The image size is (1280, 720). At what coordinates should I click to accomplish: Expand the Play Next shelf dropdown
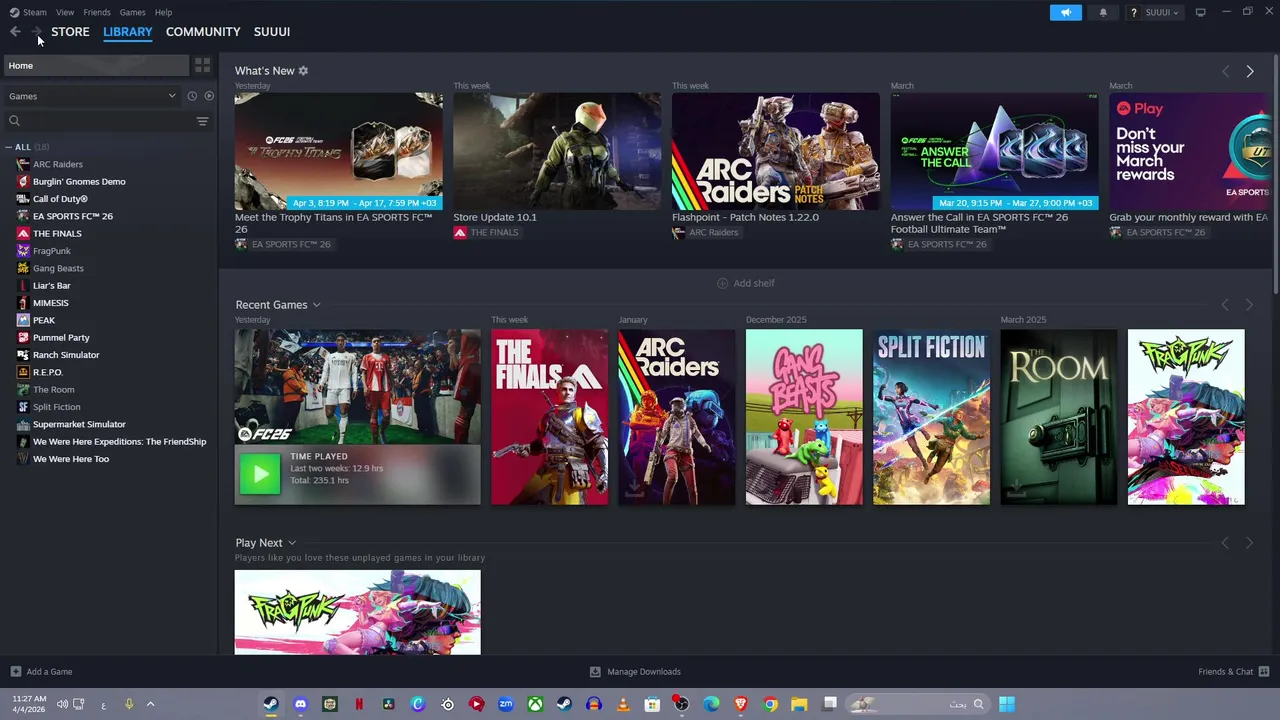point(292,543)
